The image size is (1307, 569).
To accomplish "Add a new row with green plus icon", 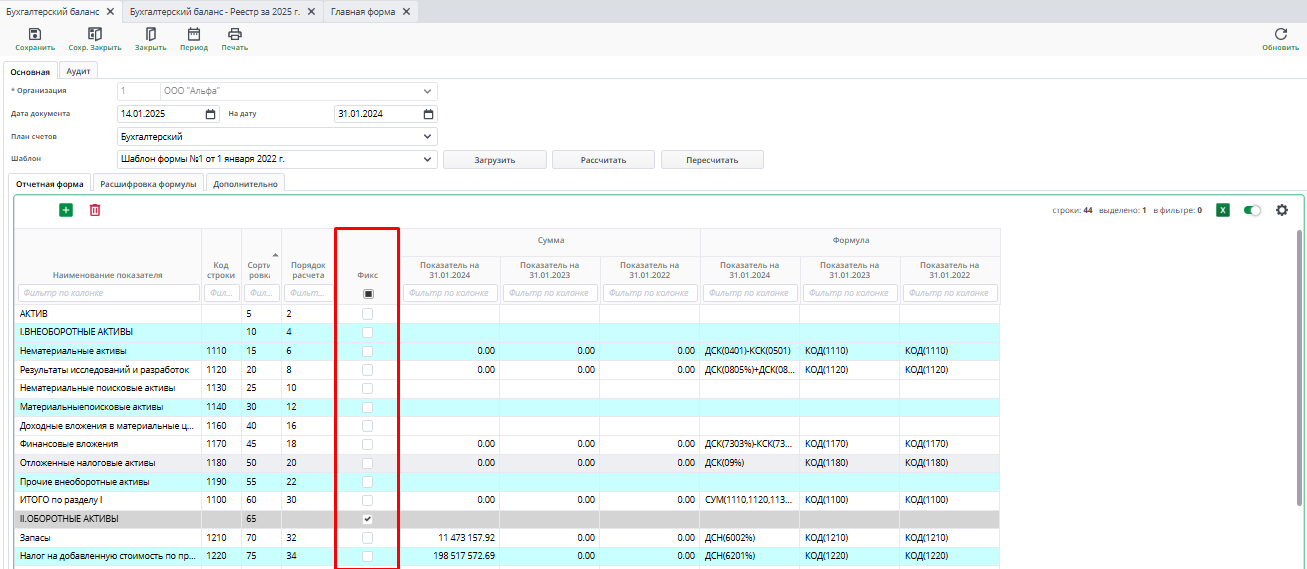I will [x=66, y=210].
